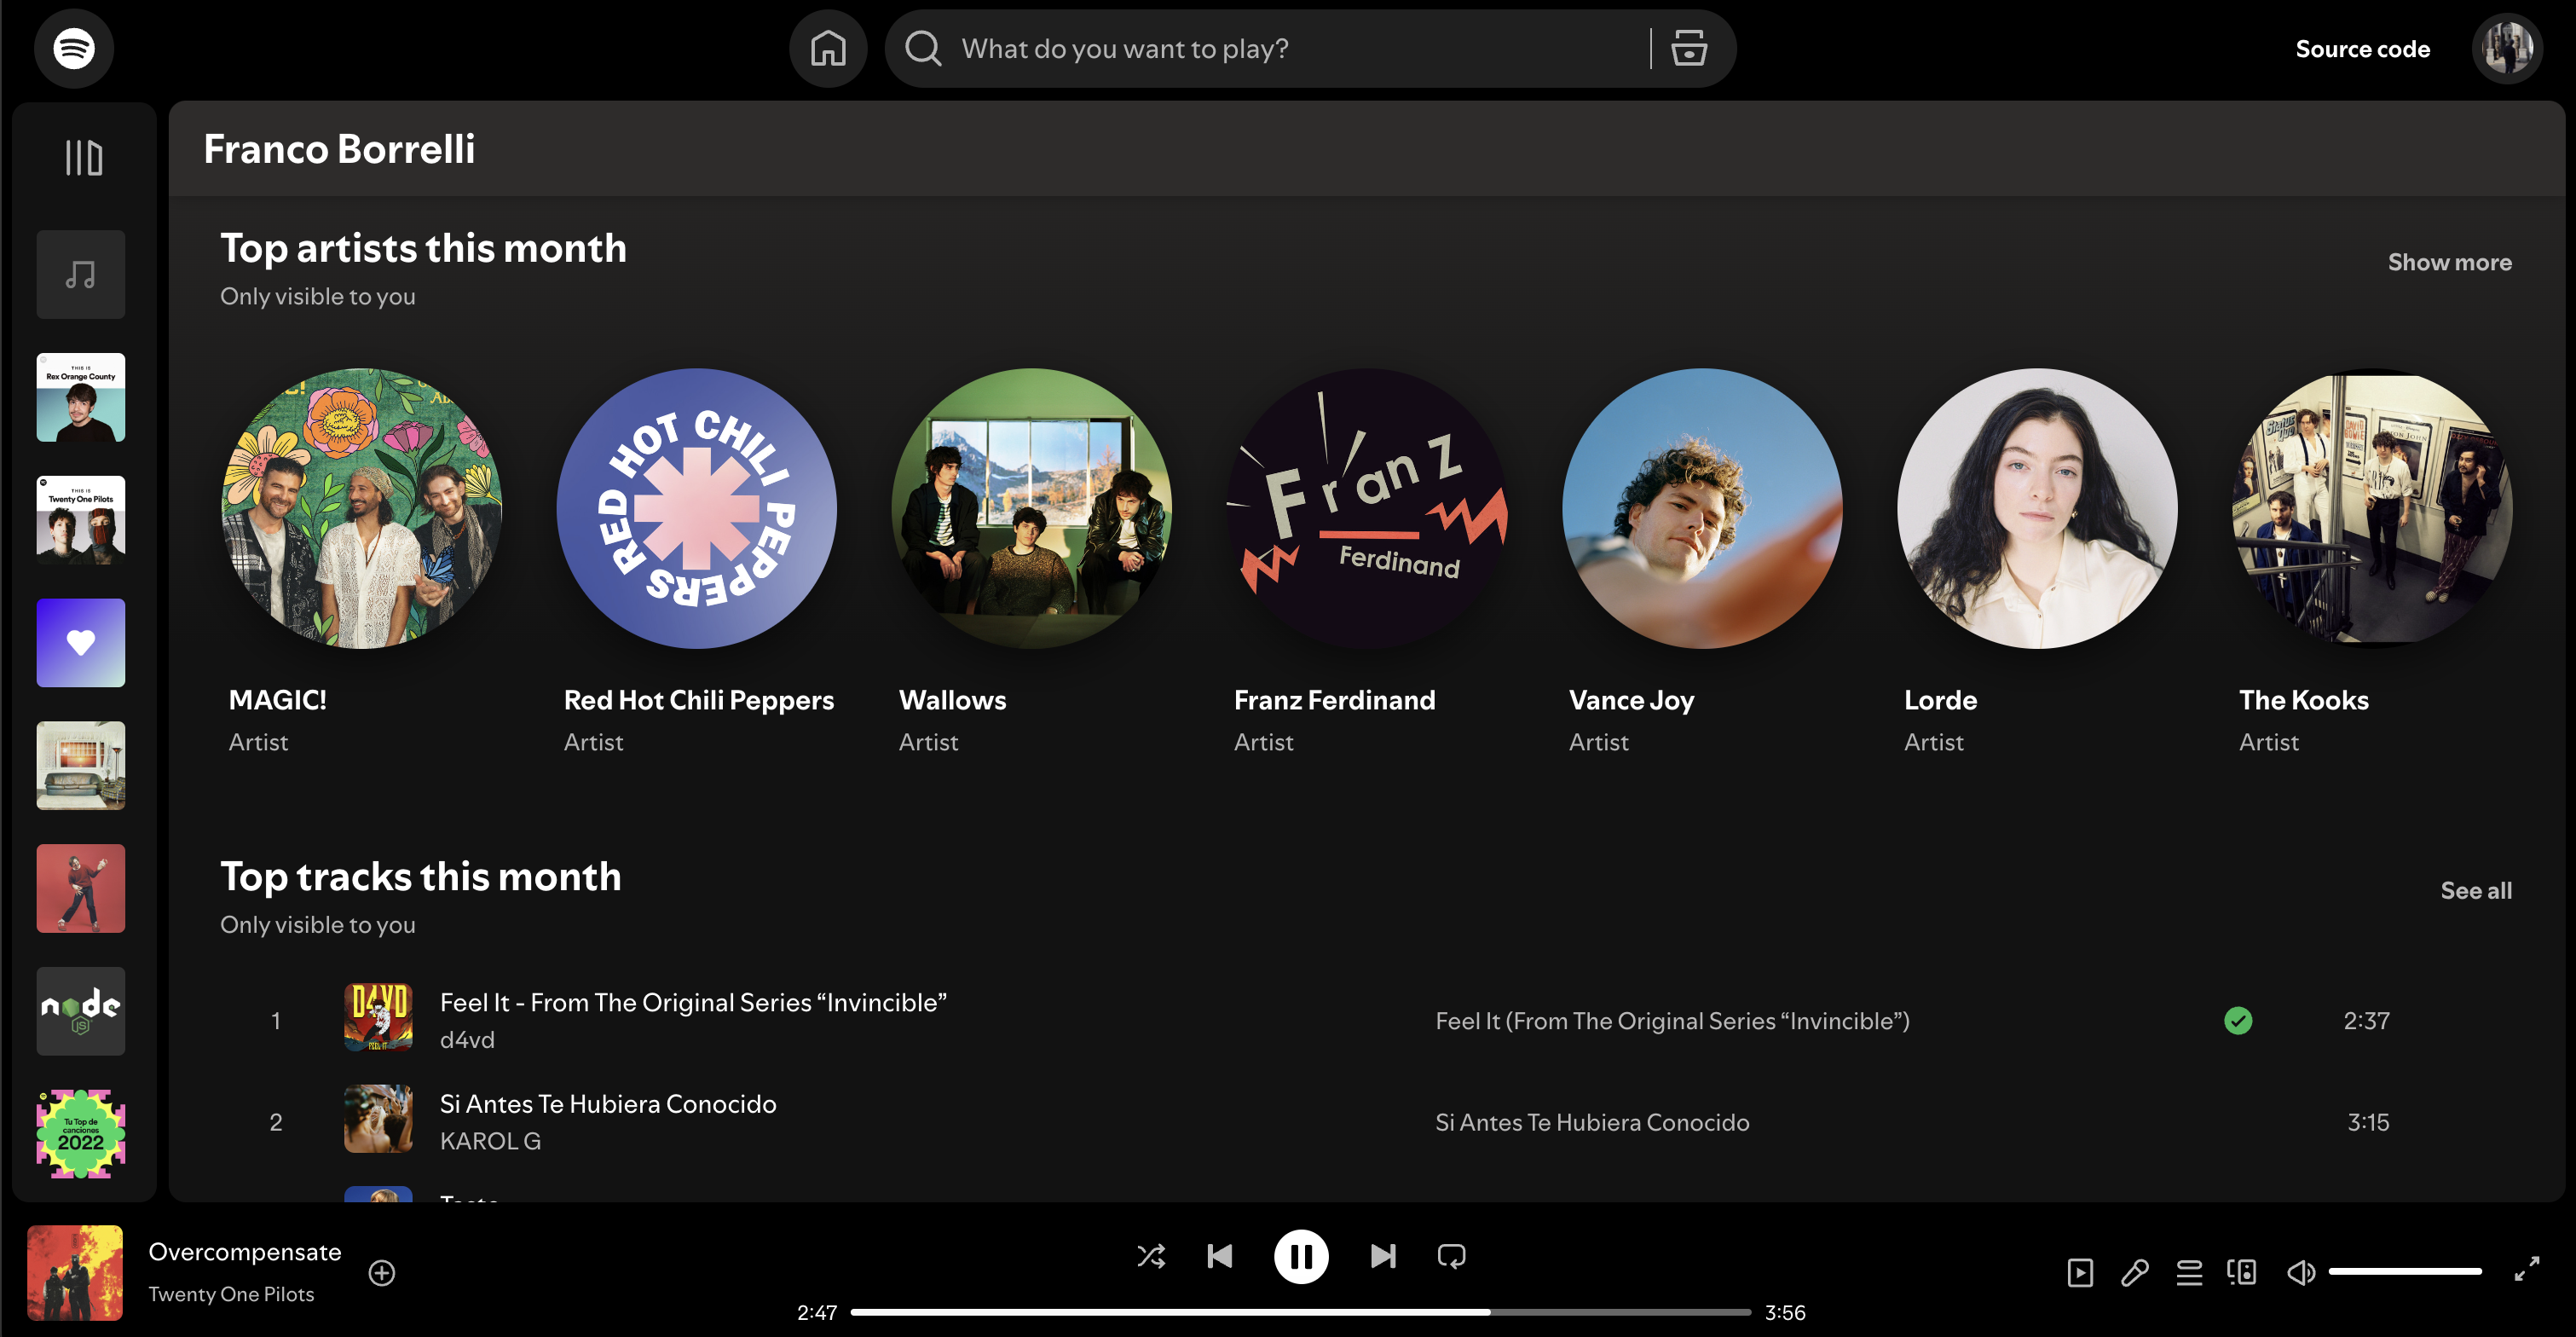2576x1337 pixels.
Task: Click the Spotify logo icon
Action: pos(74,48)
